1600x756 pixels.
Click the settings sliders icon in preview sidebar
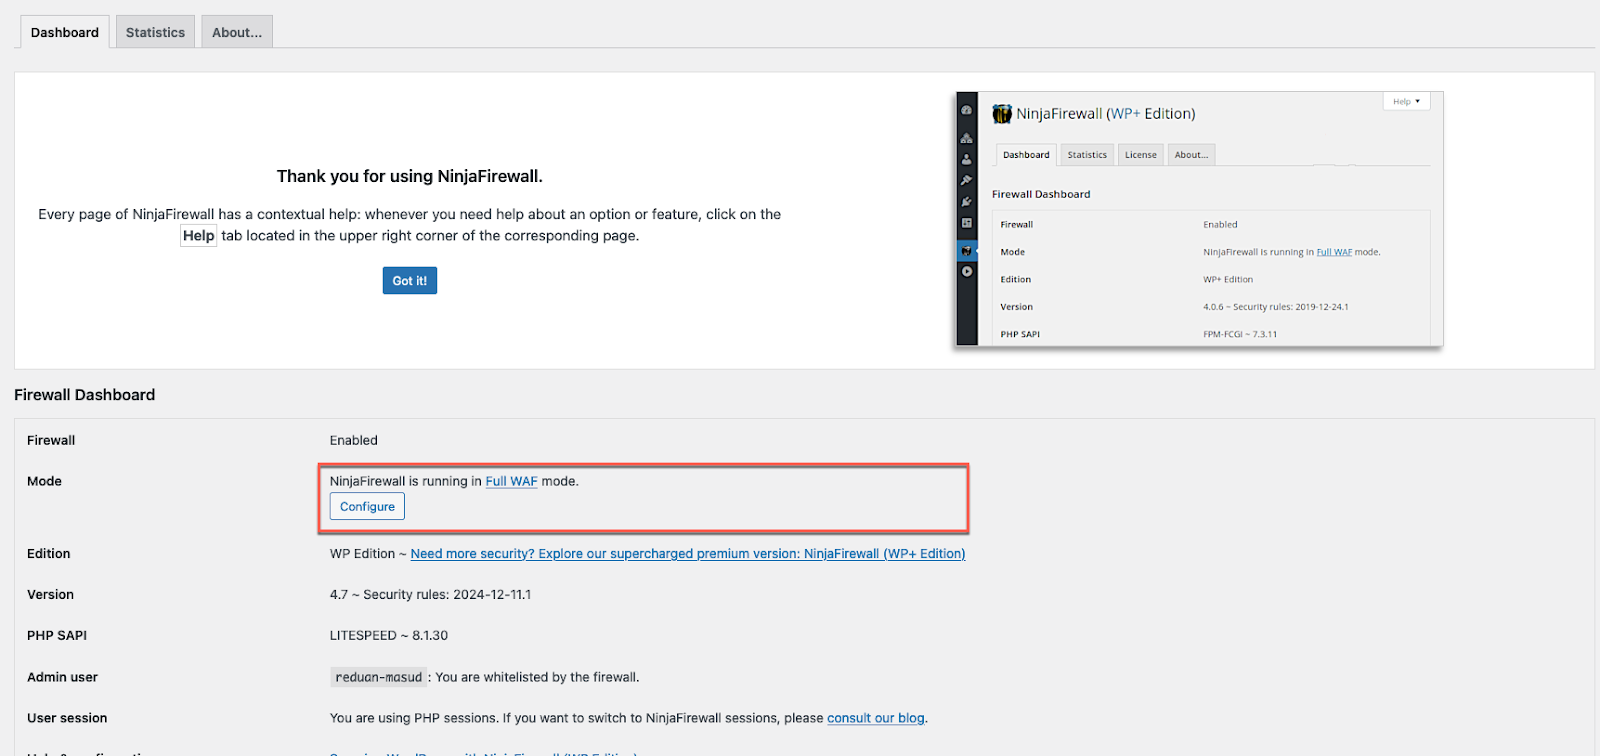click(966, 223)
